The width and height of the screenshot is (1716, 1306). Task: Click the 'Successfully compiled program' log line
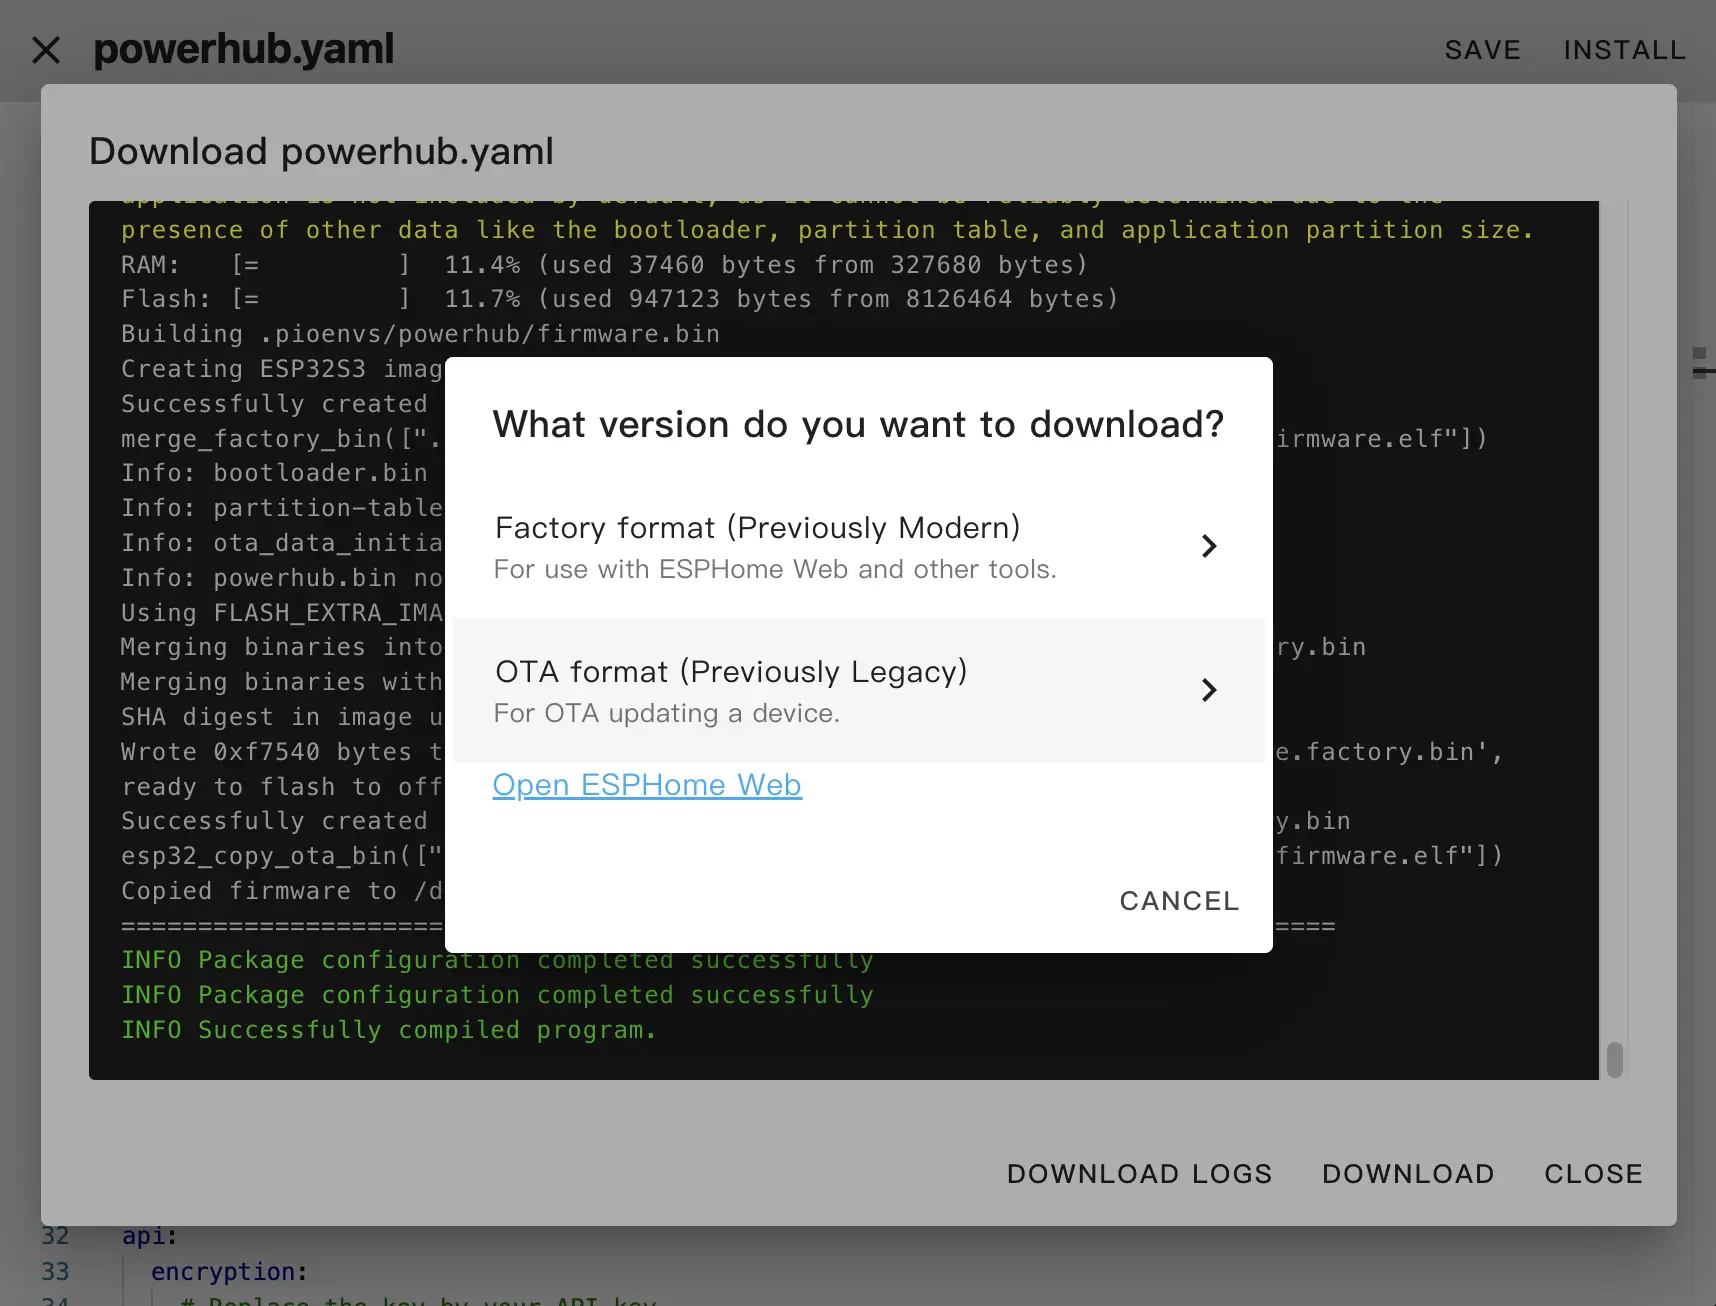click(x=388, y=1030)
